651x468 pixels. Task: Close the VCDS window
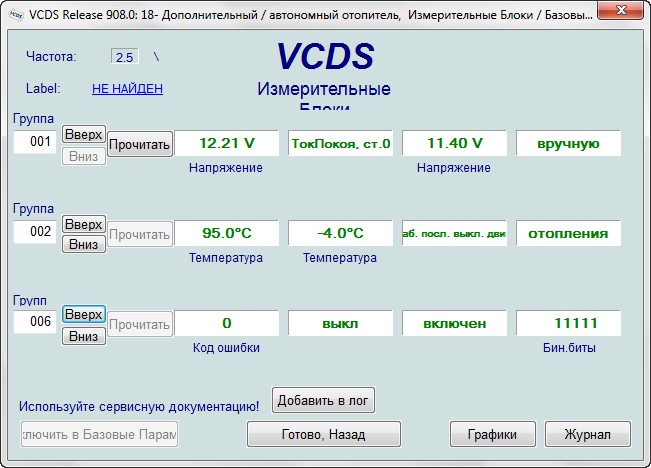pyautogui.click(x=621, y=10)
